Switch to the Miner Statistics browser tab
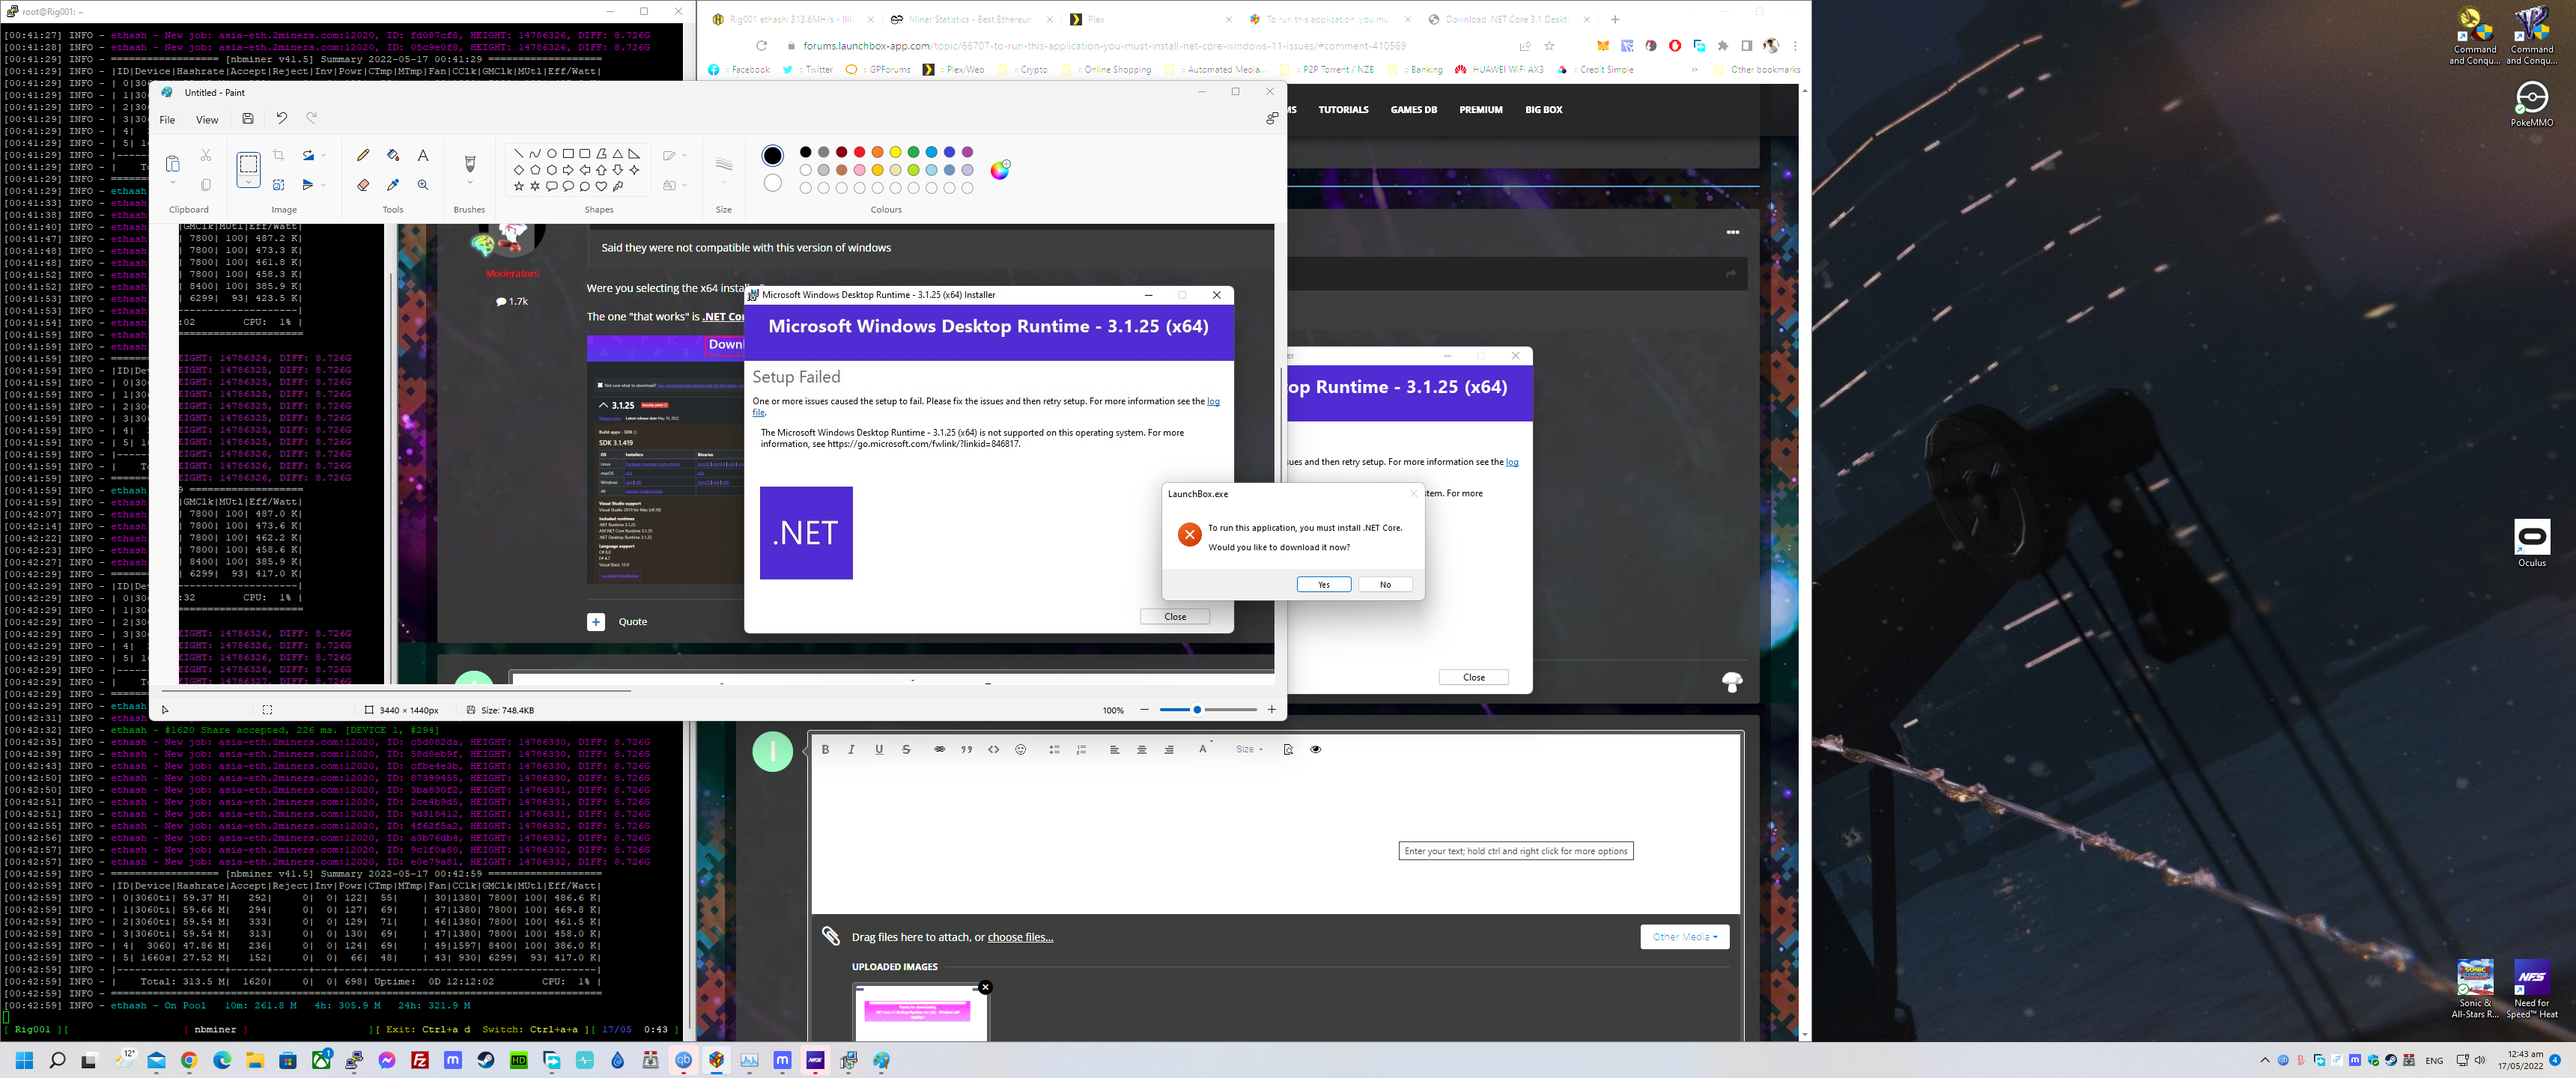This screenshot has height=1078, width=2576. click(971, 19)
